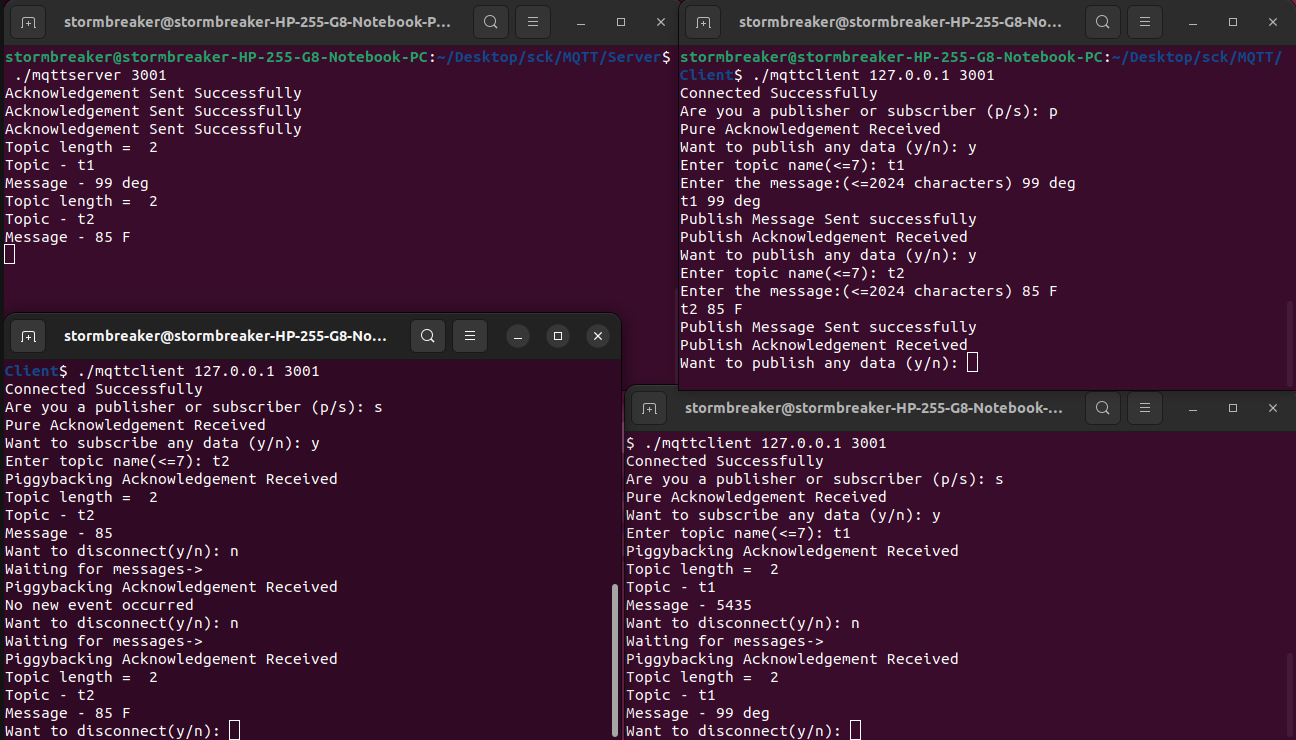The image size is (1296, 740).
Task: Click the cursor at the t2 subscriber's last disconnect prompt
Action: click(x=234, y=730)
